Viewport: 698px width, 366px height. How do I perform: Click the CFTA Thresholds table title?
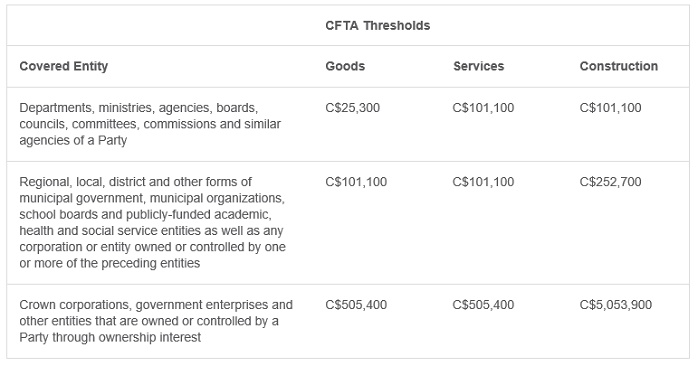tap(377, 26)
